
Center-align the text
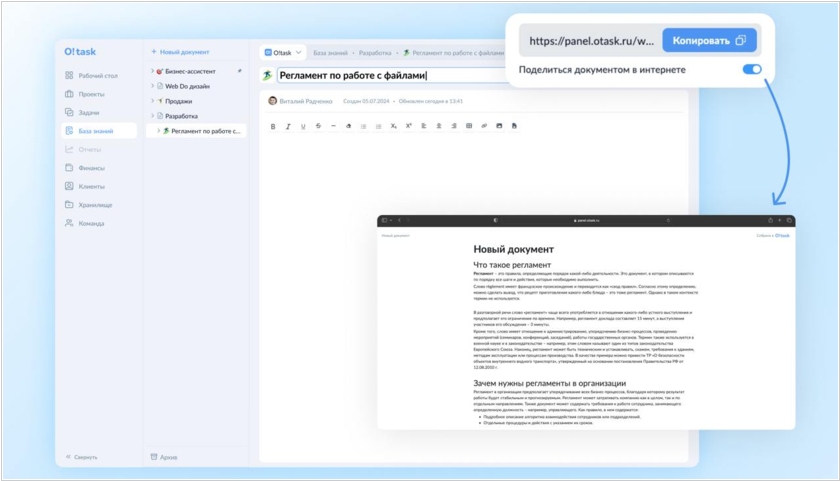click(x=439, y=126)
